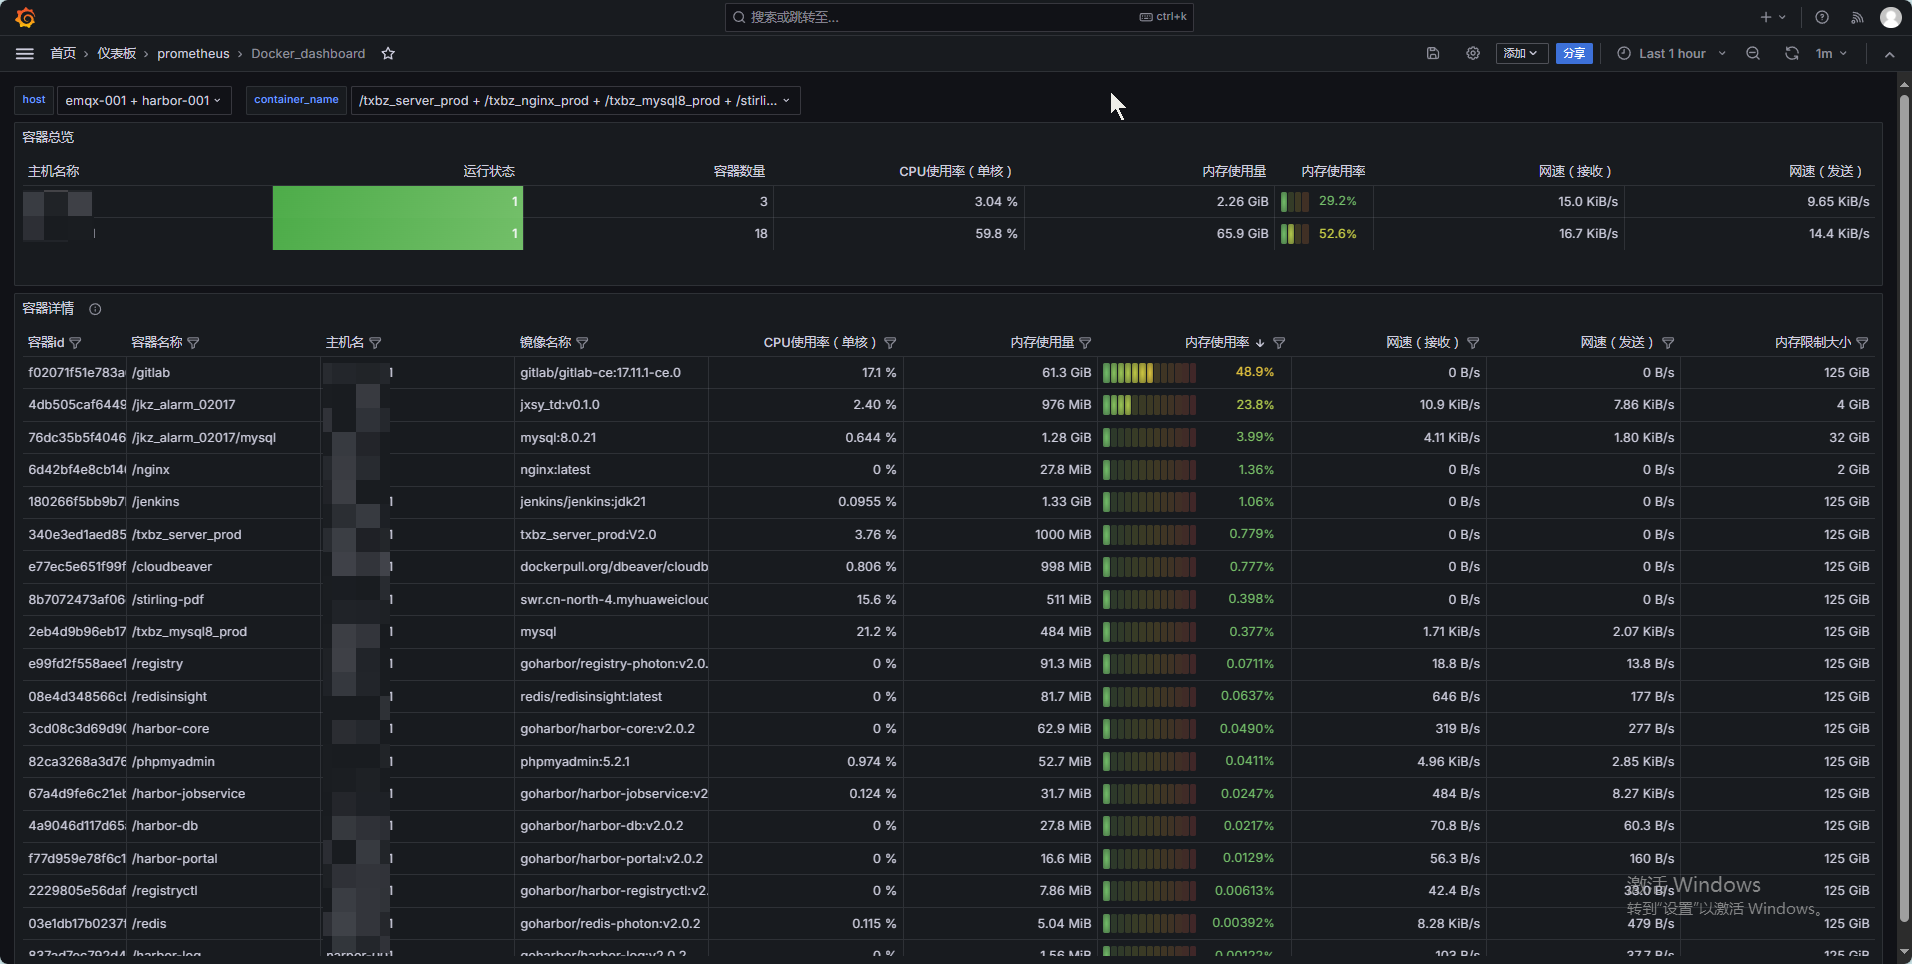
Task: Zoom out the time range
Action: point(1753,54)
